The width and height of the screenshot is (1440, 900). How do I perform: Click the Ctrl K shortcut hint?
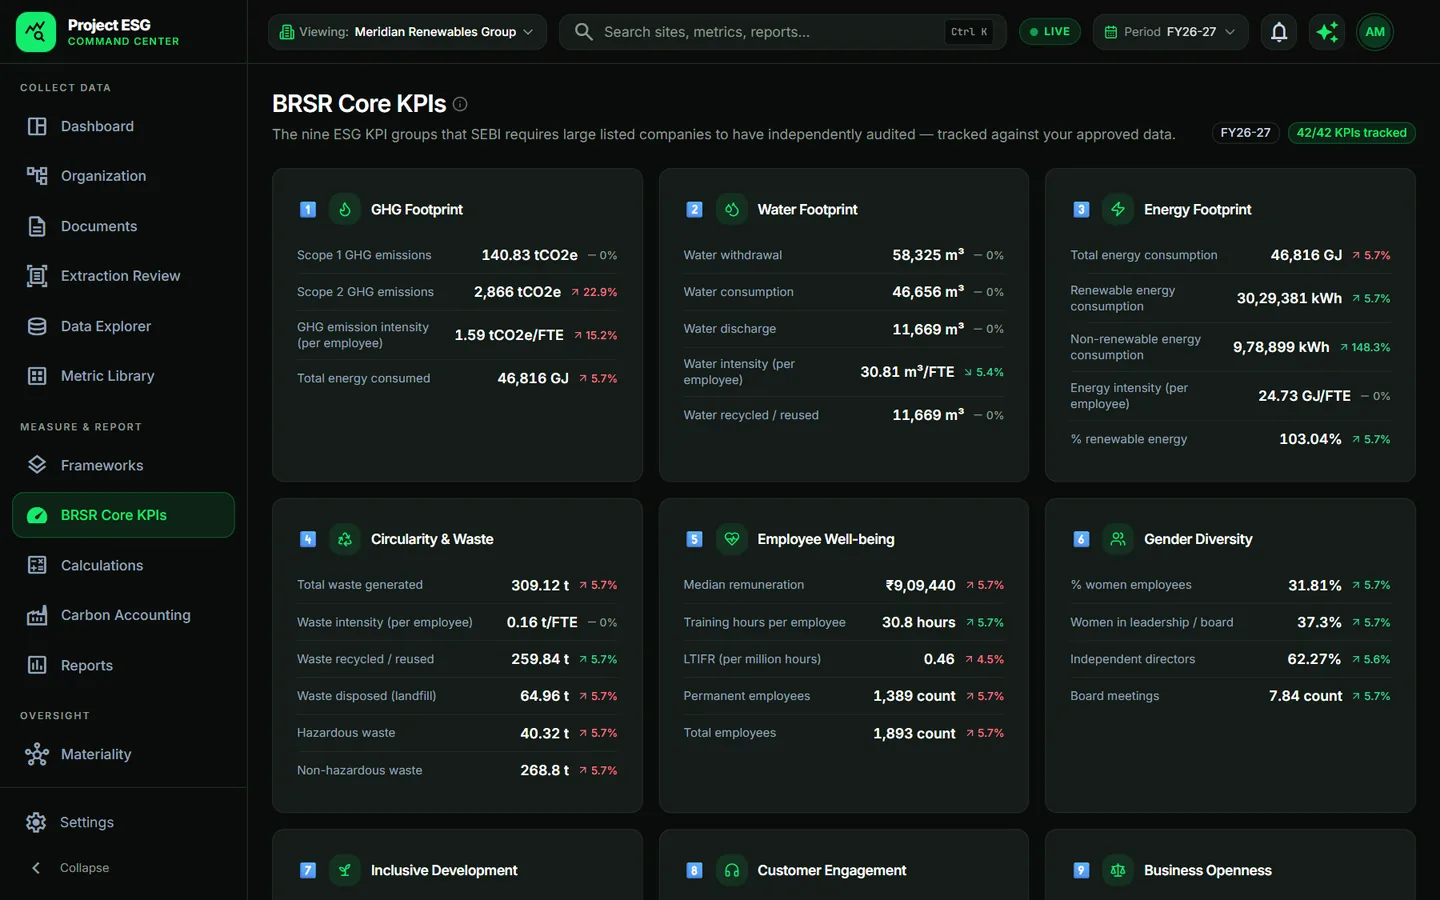point(969,32)
